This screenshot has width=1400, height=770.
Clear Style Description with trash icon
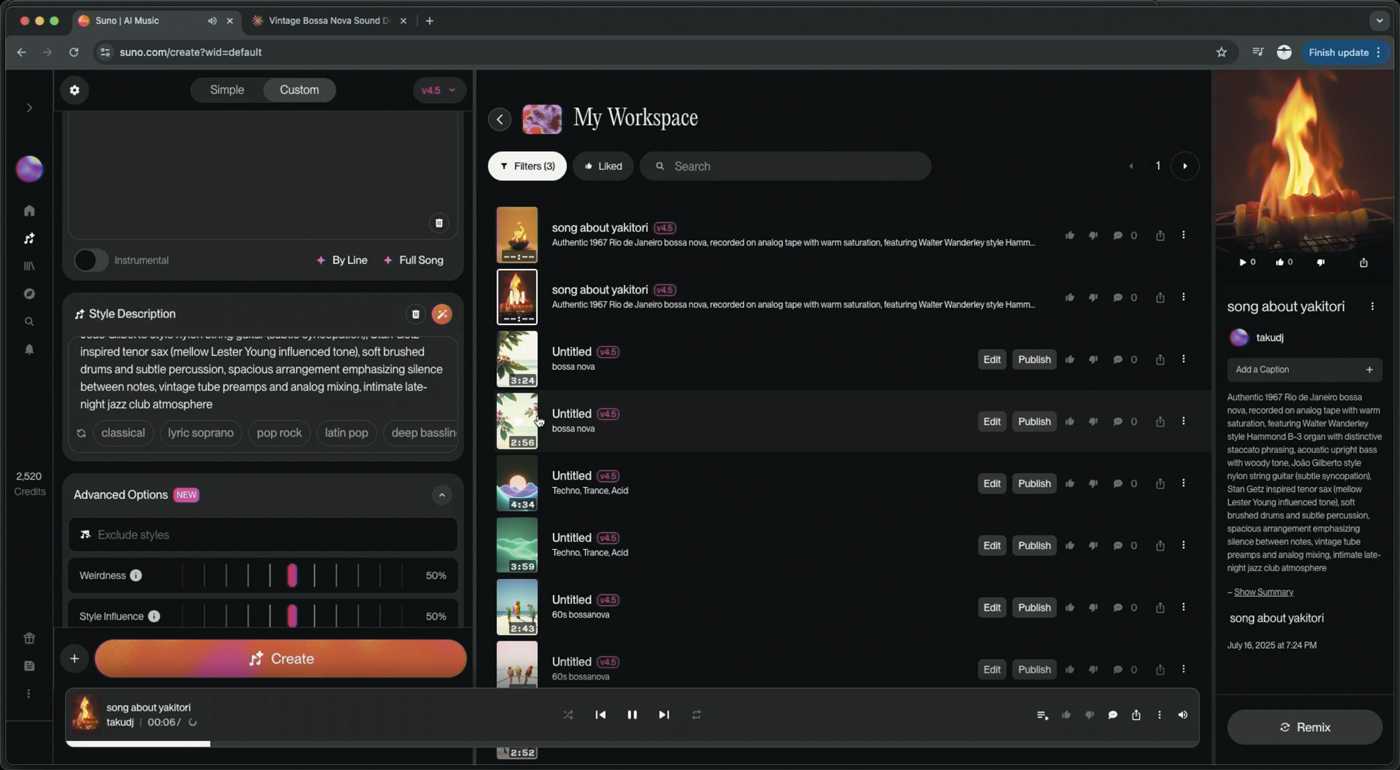(416, 314)
